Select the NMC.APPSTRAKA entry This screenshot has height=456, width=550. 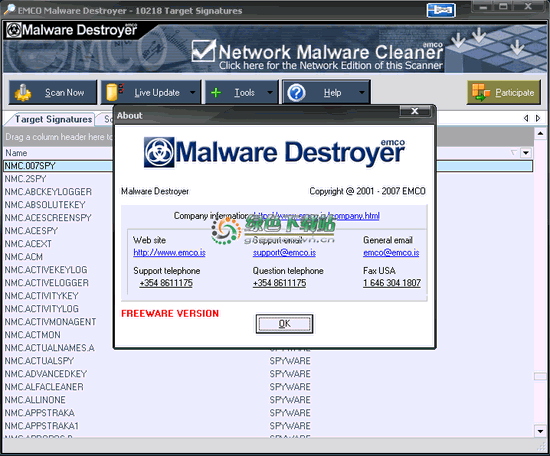click(40, 413)
